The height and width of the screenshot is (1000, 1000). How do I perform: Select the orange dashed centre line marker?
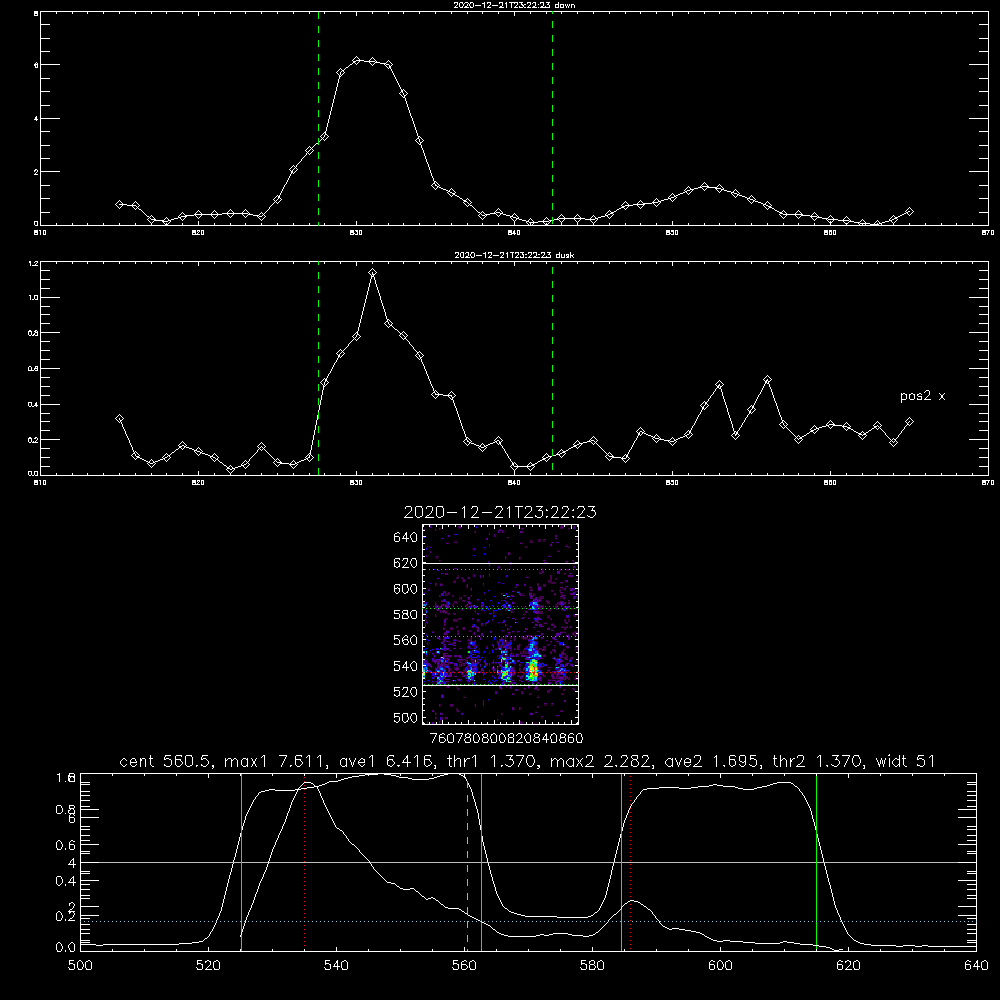pyautogui.click(x=467, y=862)
